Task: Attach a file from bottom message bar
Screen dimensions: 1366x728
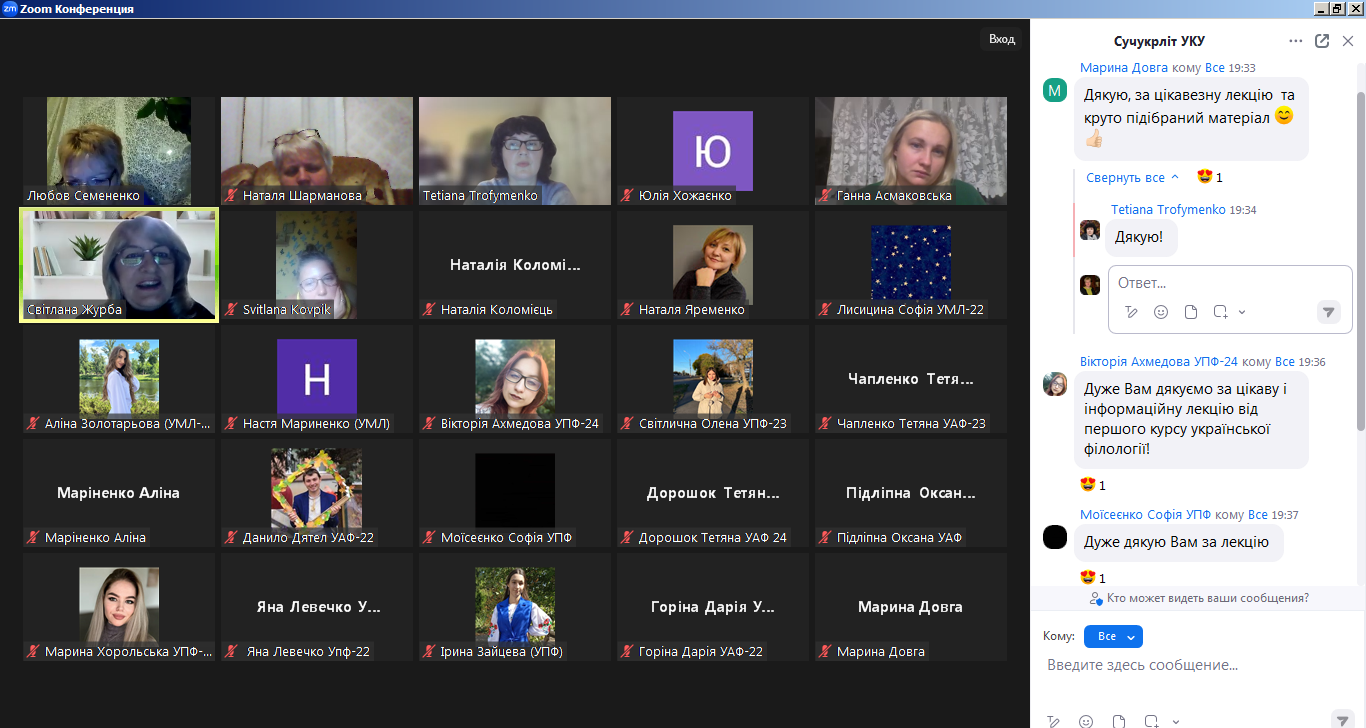Action: 1119,721
